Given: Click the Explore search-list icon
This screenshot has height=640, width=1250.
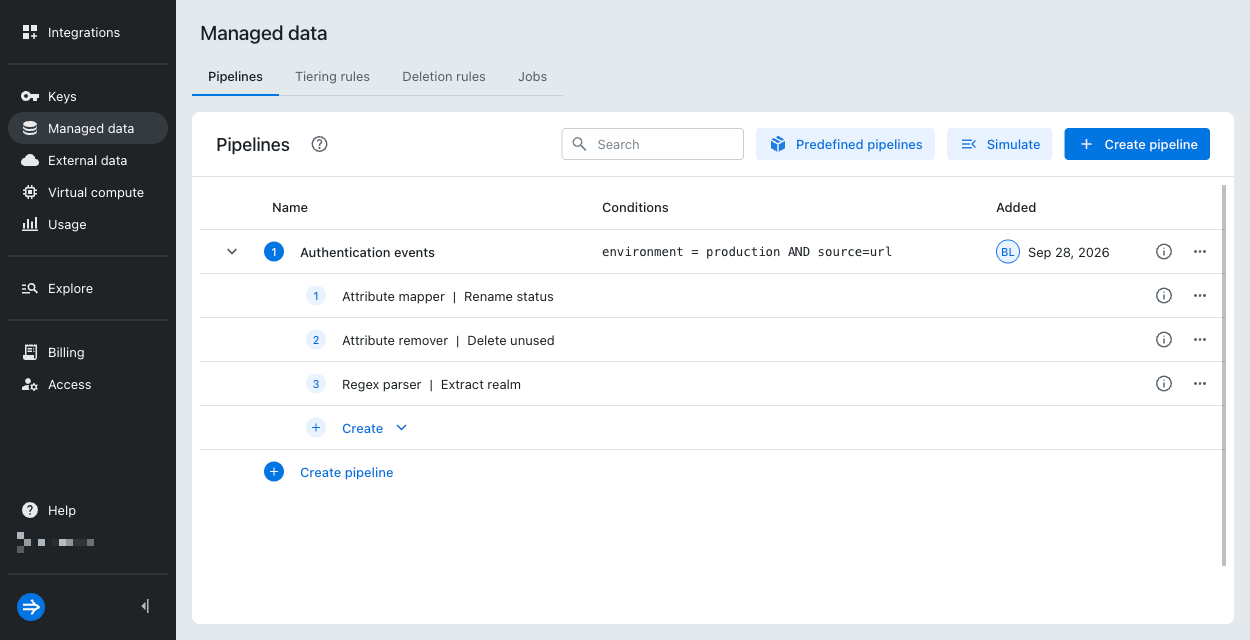Looking at the screenshot, I should coord(30,288).
